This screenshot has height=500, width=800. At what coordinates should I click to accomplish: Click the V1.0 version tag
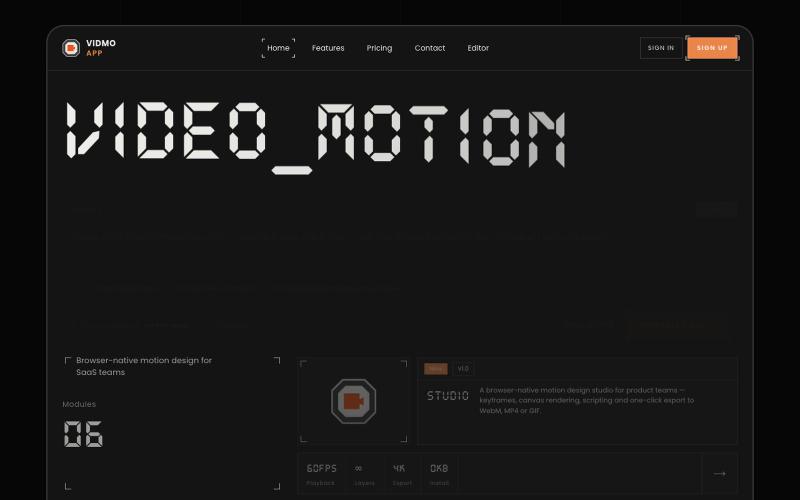pos(463,369)
